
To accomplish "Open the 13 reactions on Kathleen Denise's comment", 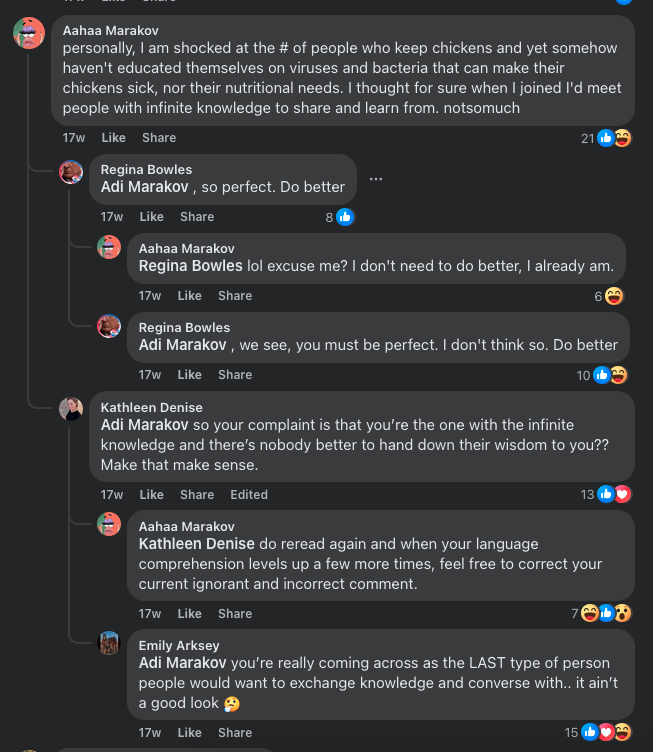I will 606,494.
